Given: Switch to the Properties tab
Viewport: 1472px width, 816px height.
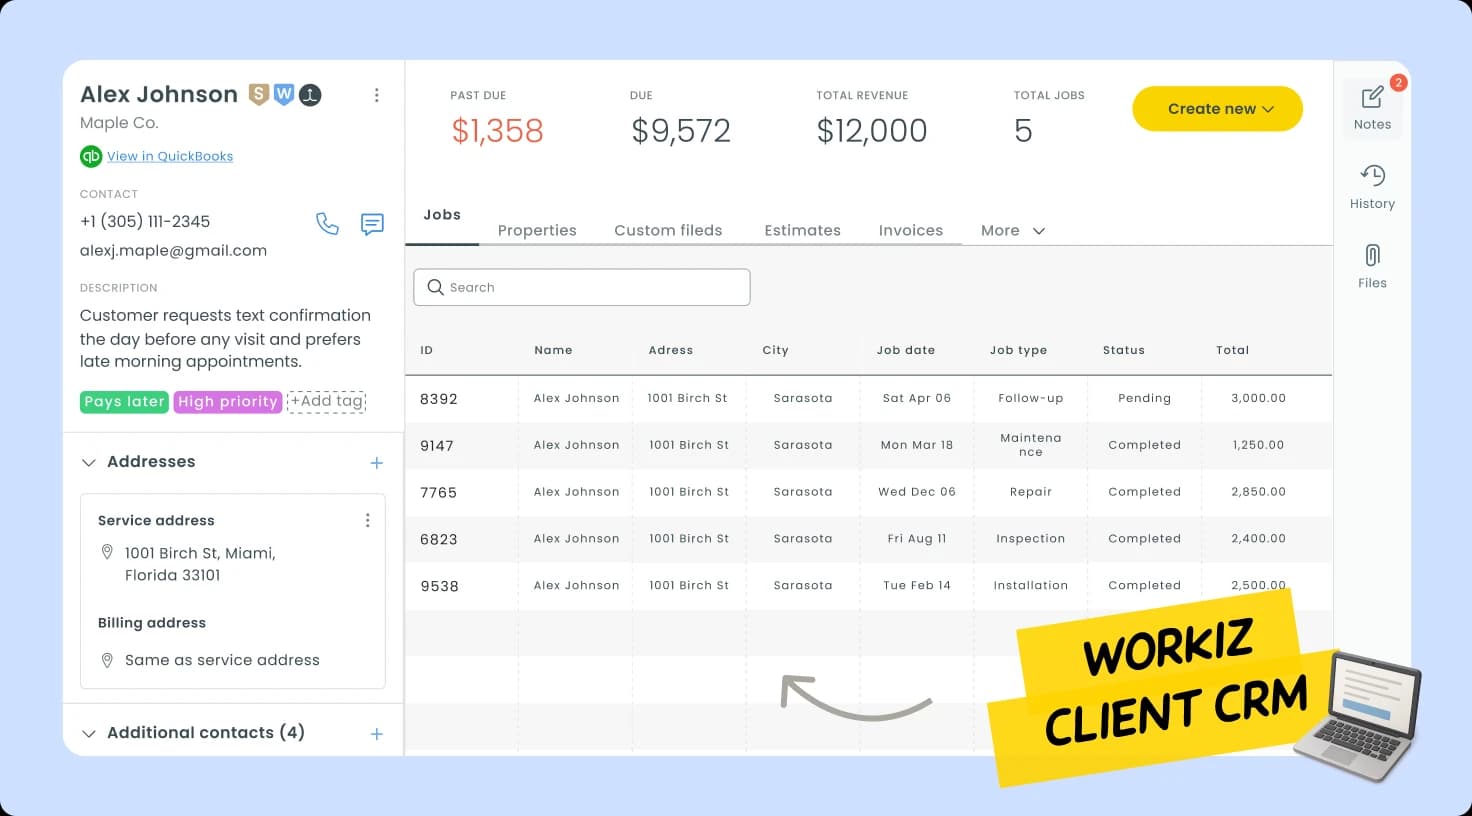Looking at the screenshot, I should [x=537, y=230].
